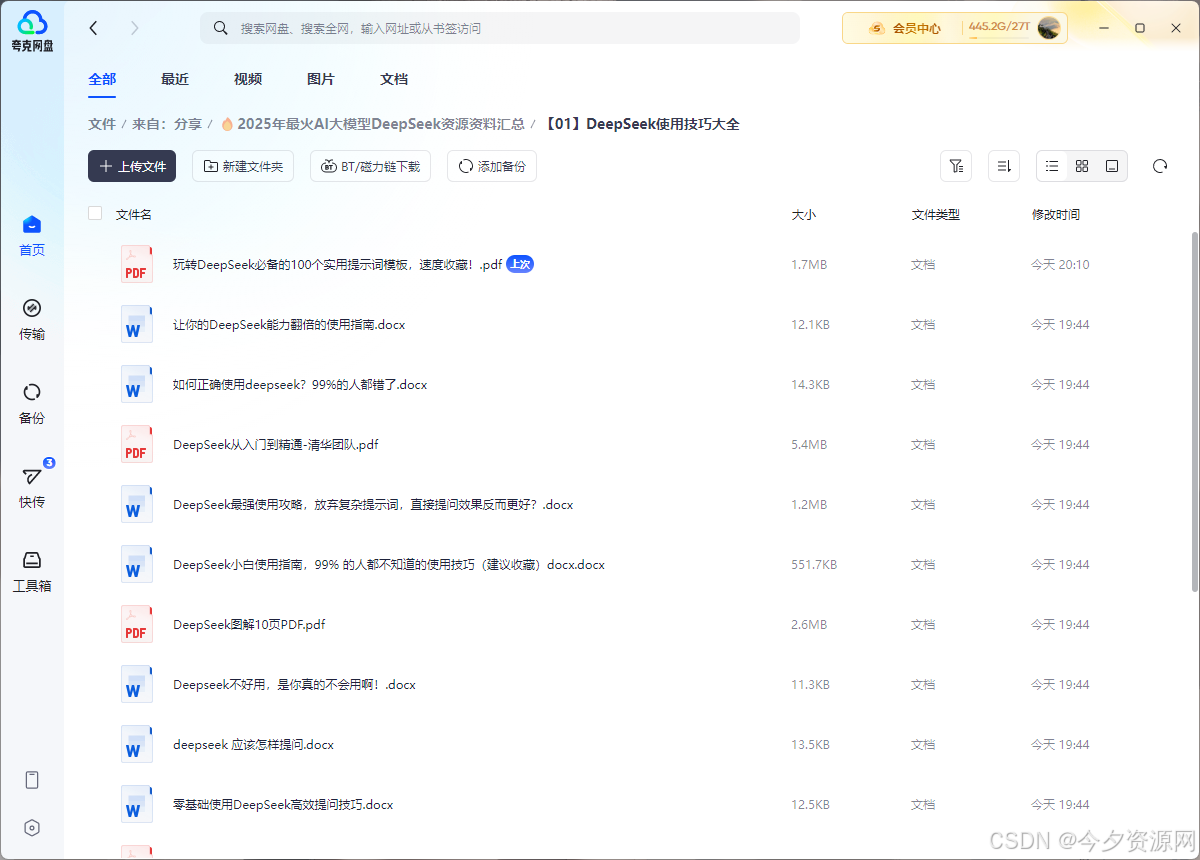Screen dimensions: 1200x860
Task: Click the user avatar picture
Action: [x=1049, y=28]
